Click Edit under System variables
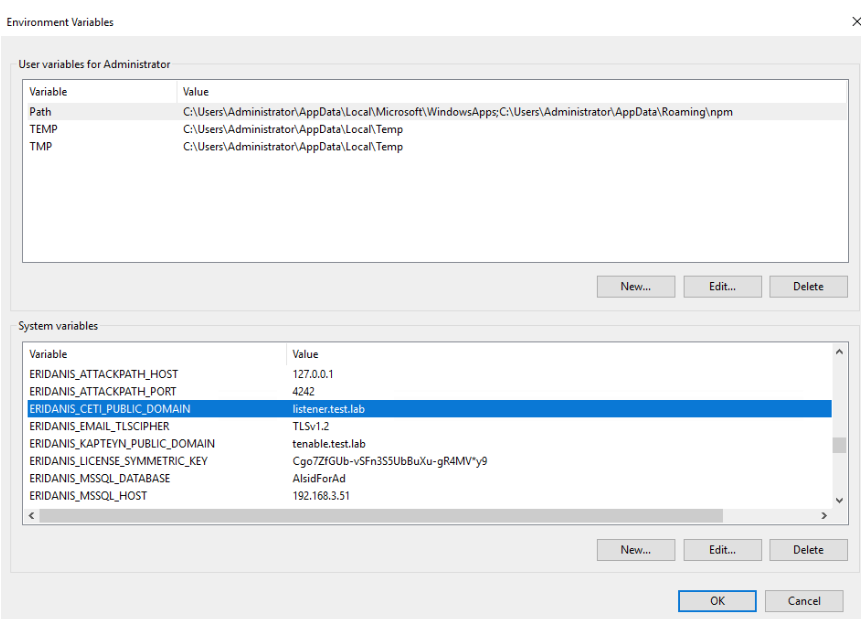This screenshot has width=861, height=619. click(722, 550)
